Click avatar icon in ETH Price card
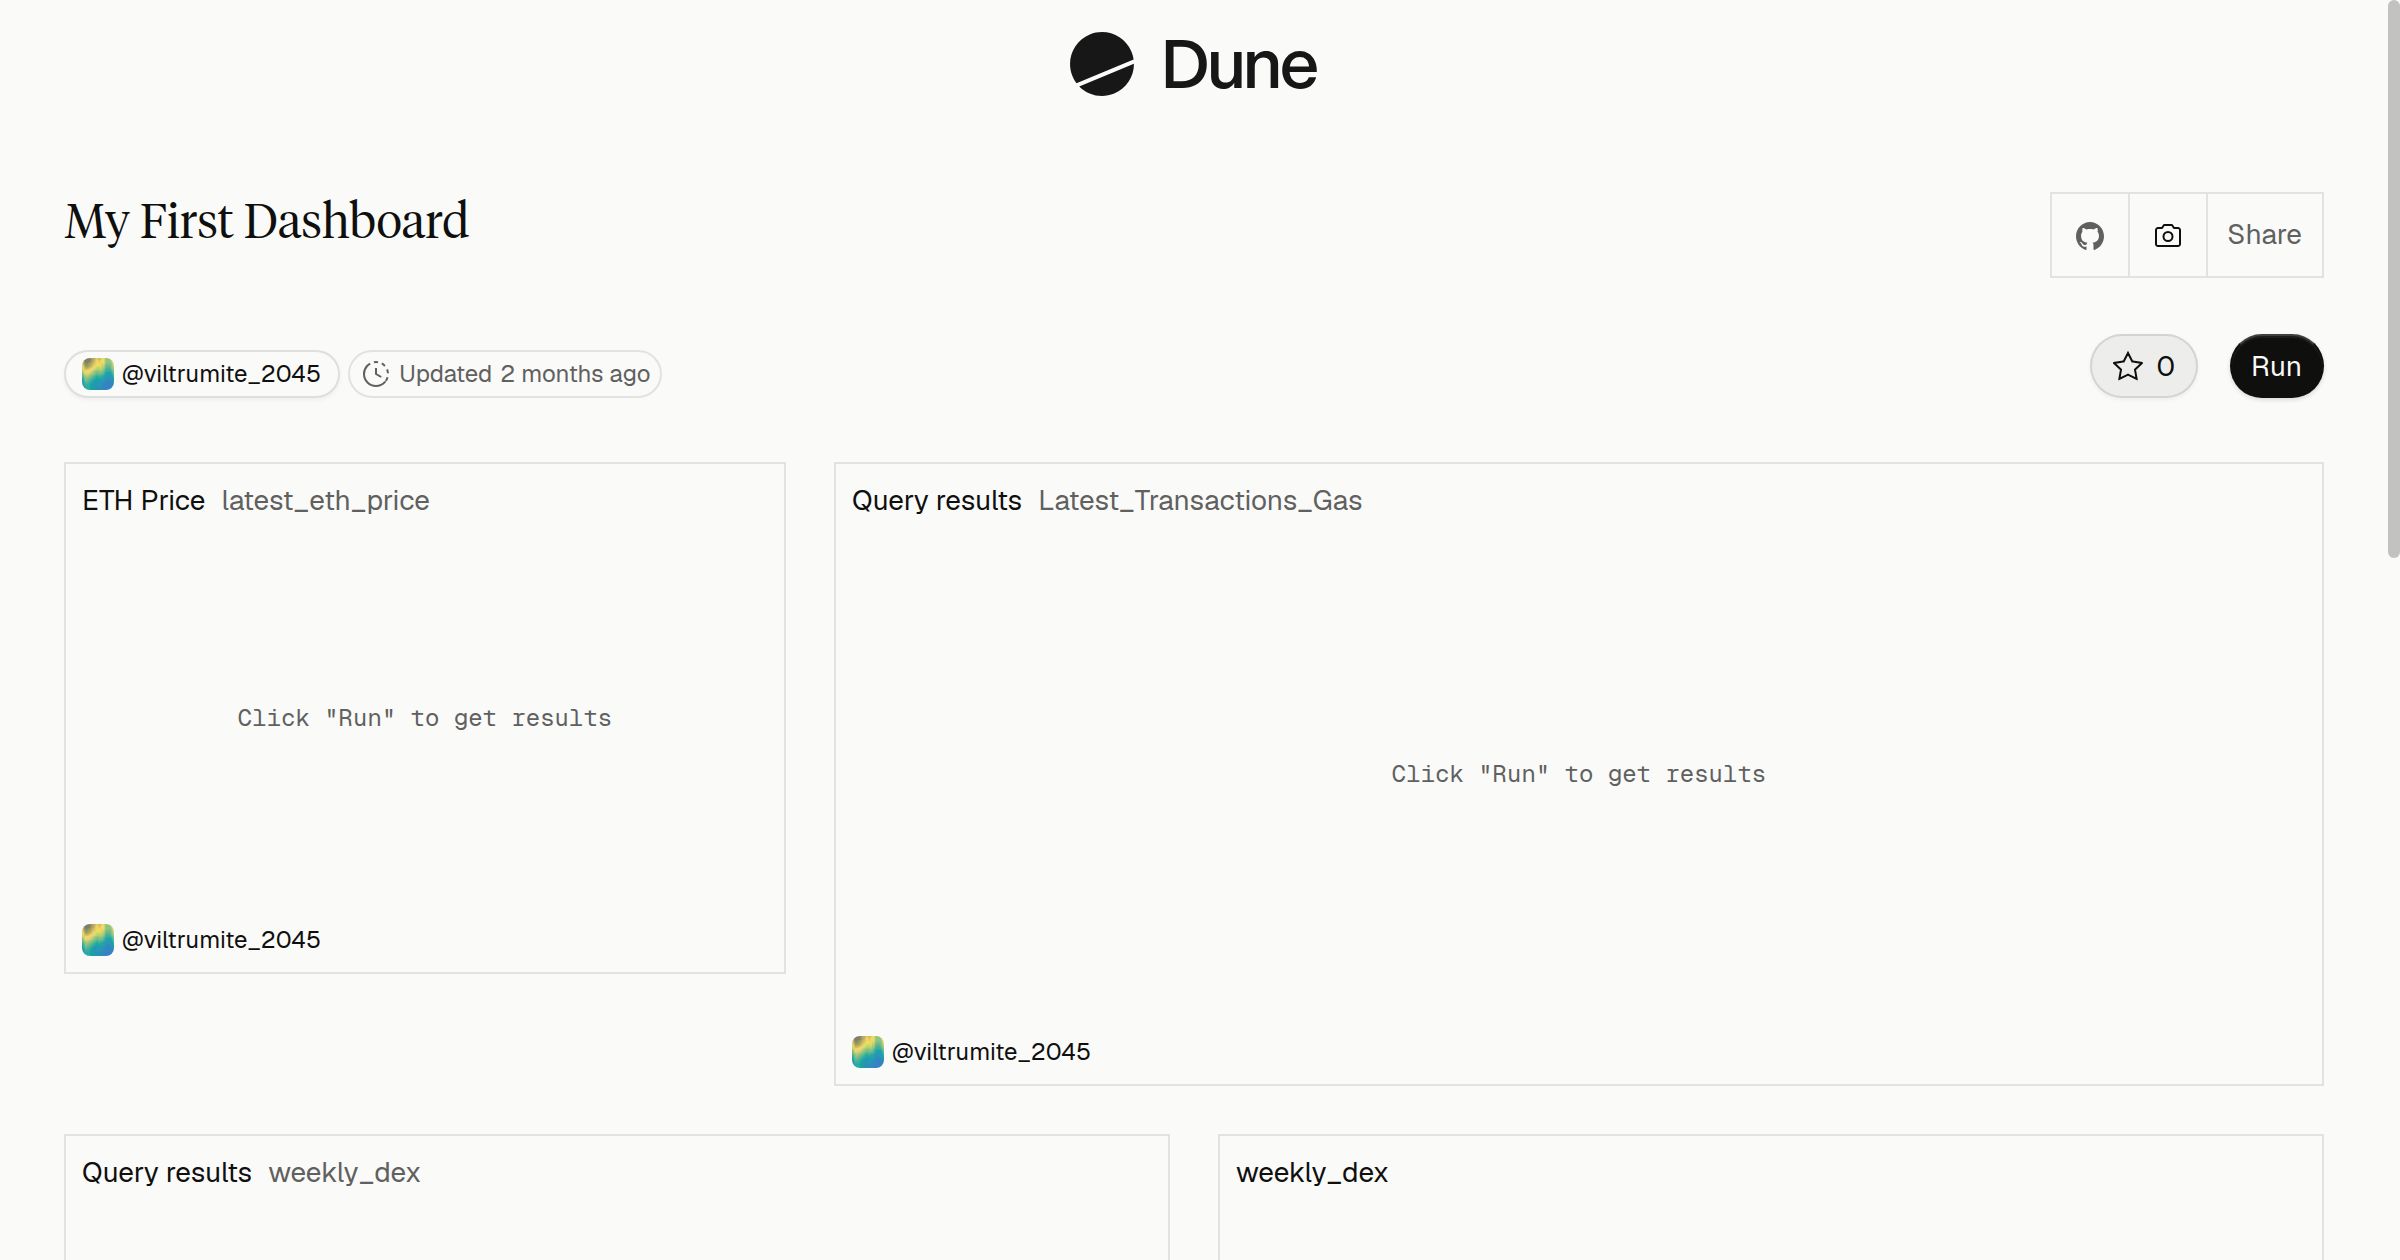Screen dimensions: 2400x1260 [x=98, y=940]
